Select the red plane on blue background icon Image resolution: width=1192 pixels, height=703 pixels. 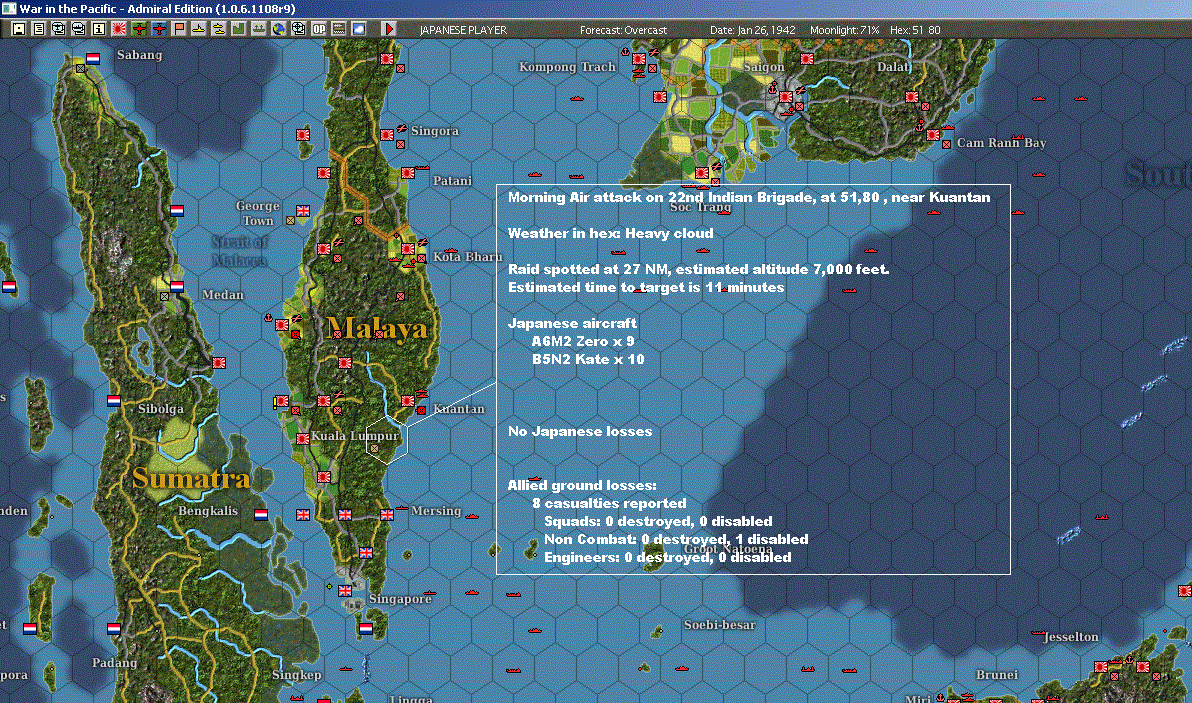tap(159, 29)
